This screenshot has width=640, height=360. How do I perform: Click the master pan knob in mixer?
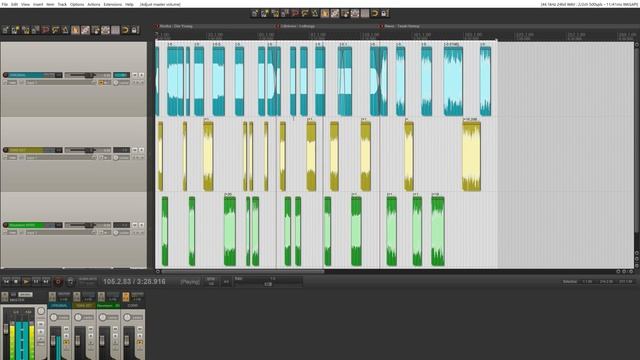coord(41,311)
